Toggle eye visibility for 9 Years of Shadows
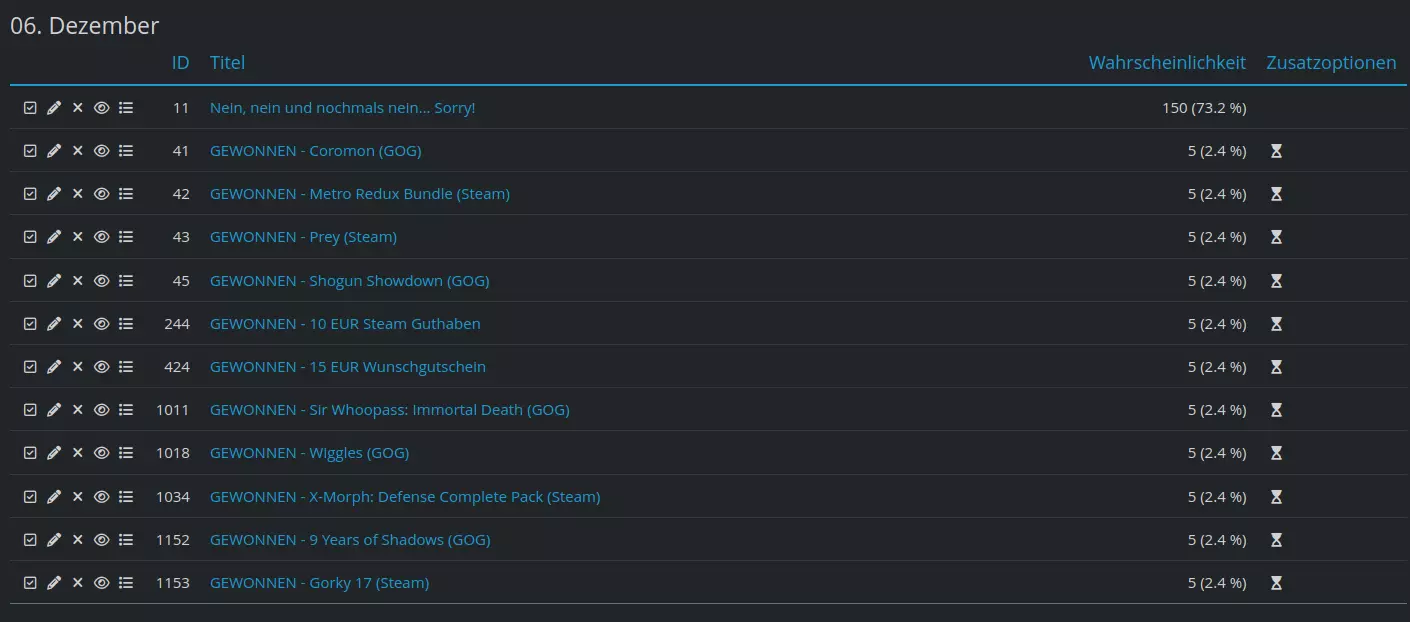This screenshot has height=622, width=1410. pyautogui.click(x=101, y=540)
